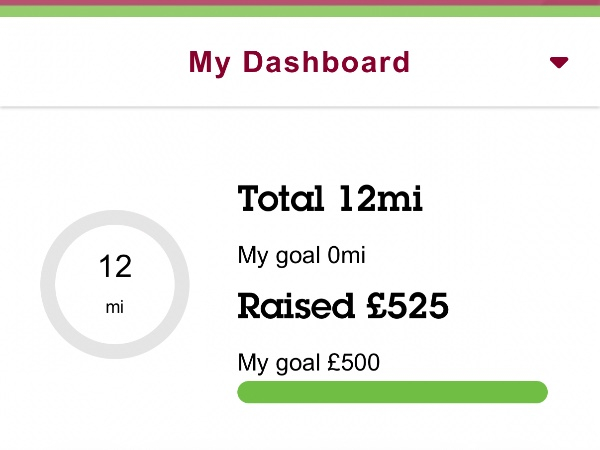
Task: Tap the maroon strip above the green strip
Action: [300, 3]
